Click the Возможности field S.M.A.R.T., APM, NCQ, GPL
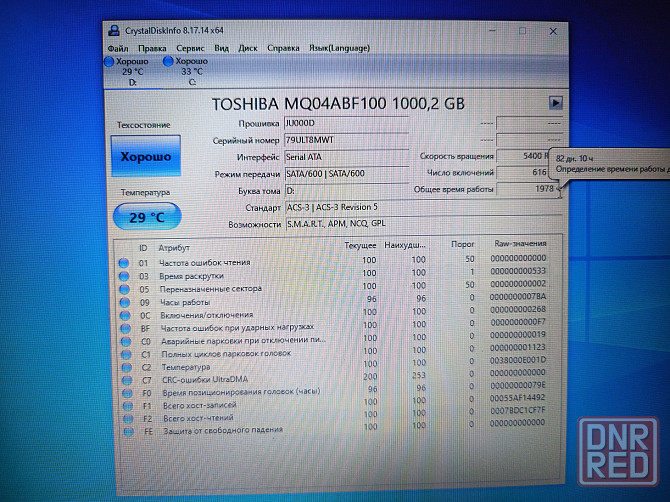 [423, 224]
